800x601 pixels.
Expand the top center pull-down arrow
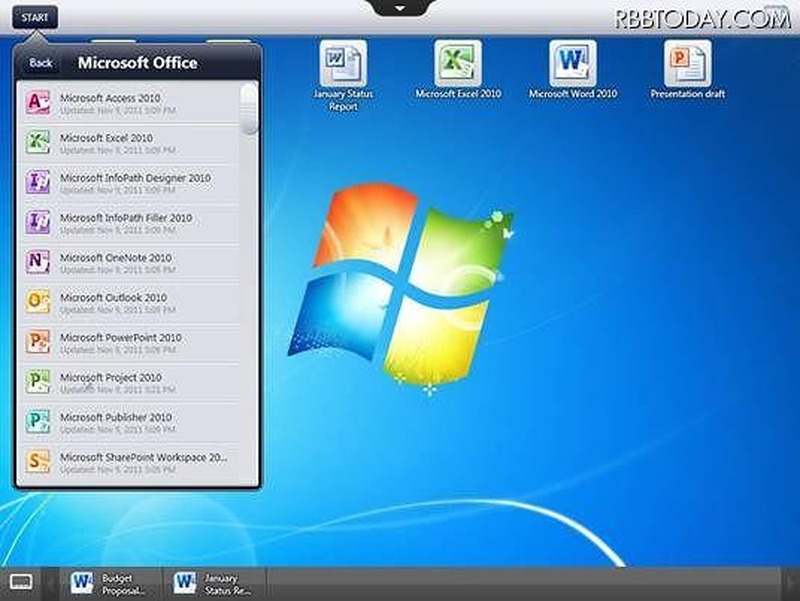click(x=400, y=8)
